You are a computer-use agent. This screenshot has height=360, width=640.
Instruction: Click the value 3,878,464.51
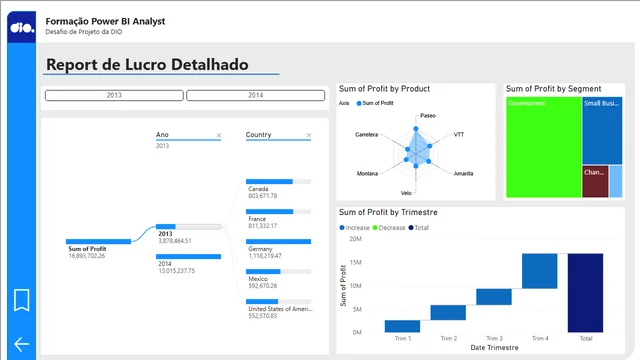(175, 241)
